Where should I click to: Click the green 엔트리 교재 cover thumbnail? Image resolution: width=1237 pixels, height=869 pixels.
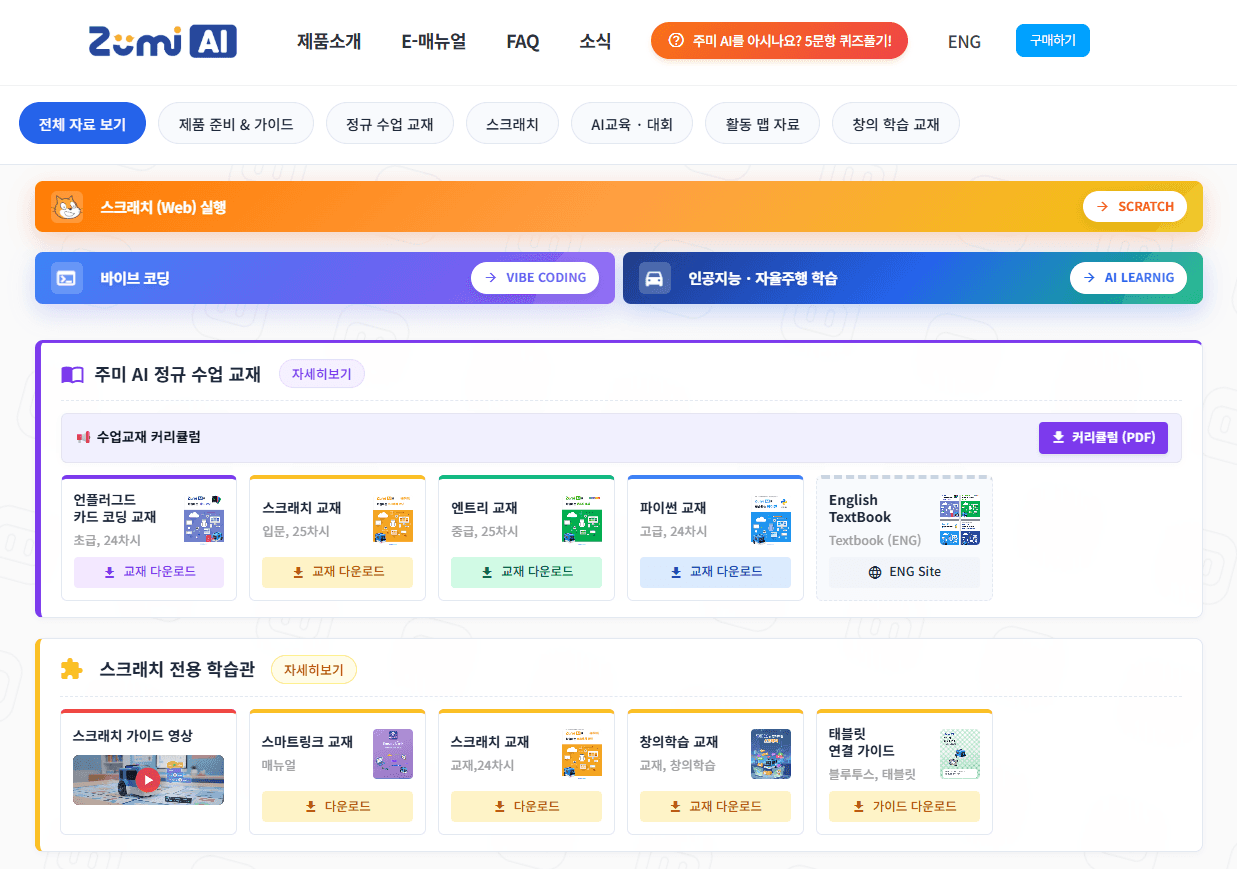(582, 518)
